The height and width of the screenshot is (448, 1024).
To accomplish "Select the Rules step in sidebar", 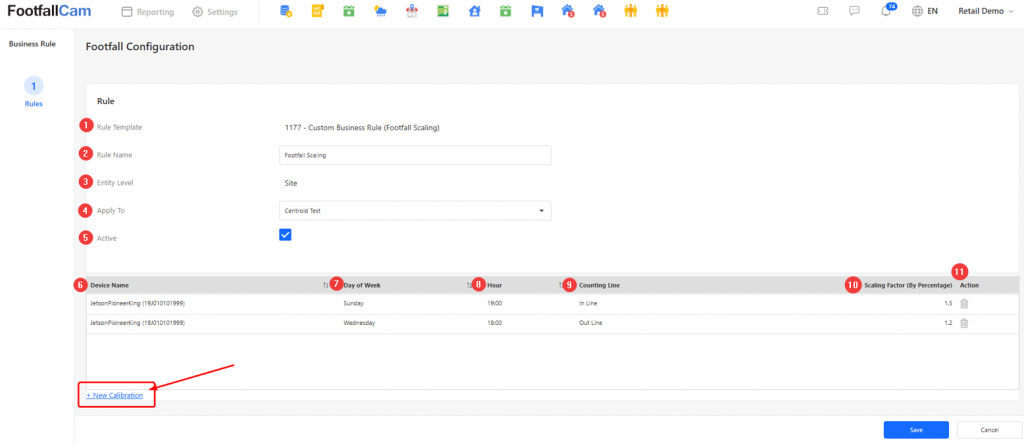I will click(34, 92).
